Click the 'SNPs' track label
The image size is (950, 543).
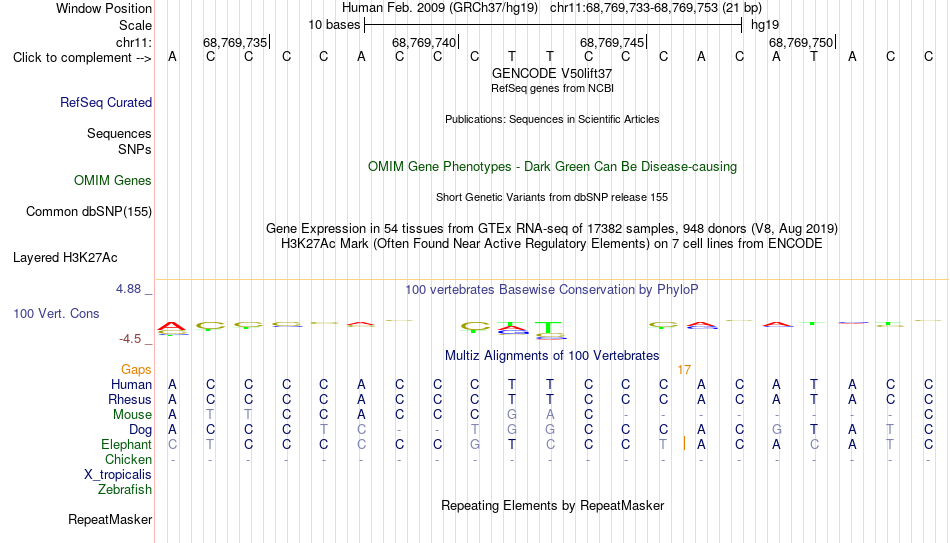[135, 149]
